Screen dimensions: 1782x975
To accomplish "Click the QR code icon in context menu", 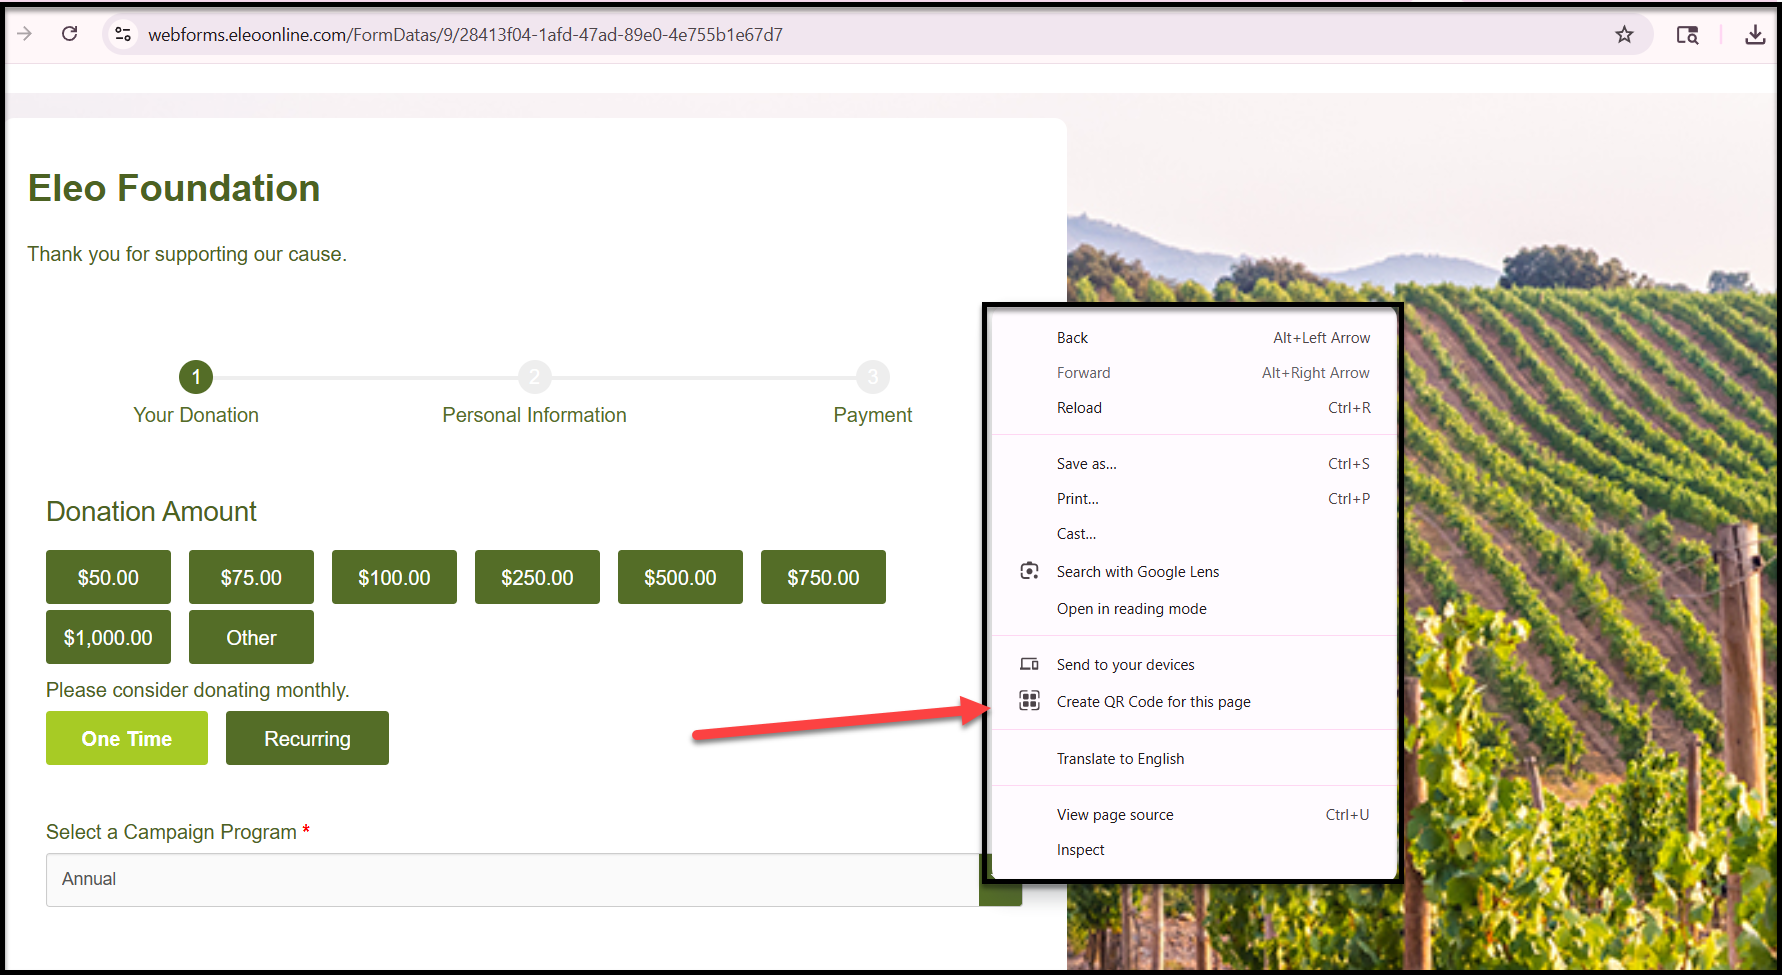I will point(1029,701).
